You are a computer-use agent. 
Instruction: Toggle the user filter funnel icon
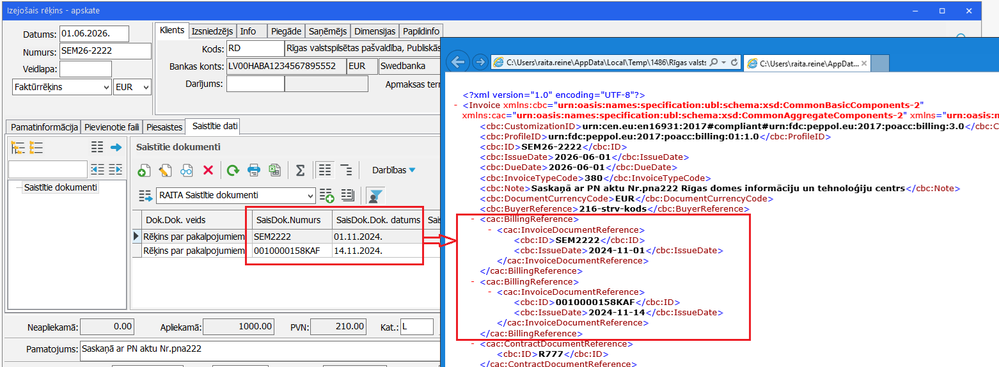tap(376, 195)
